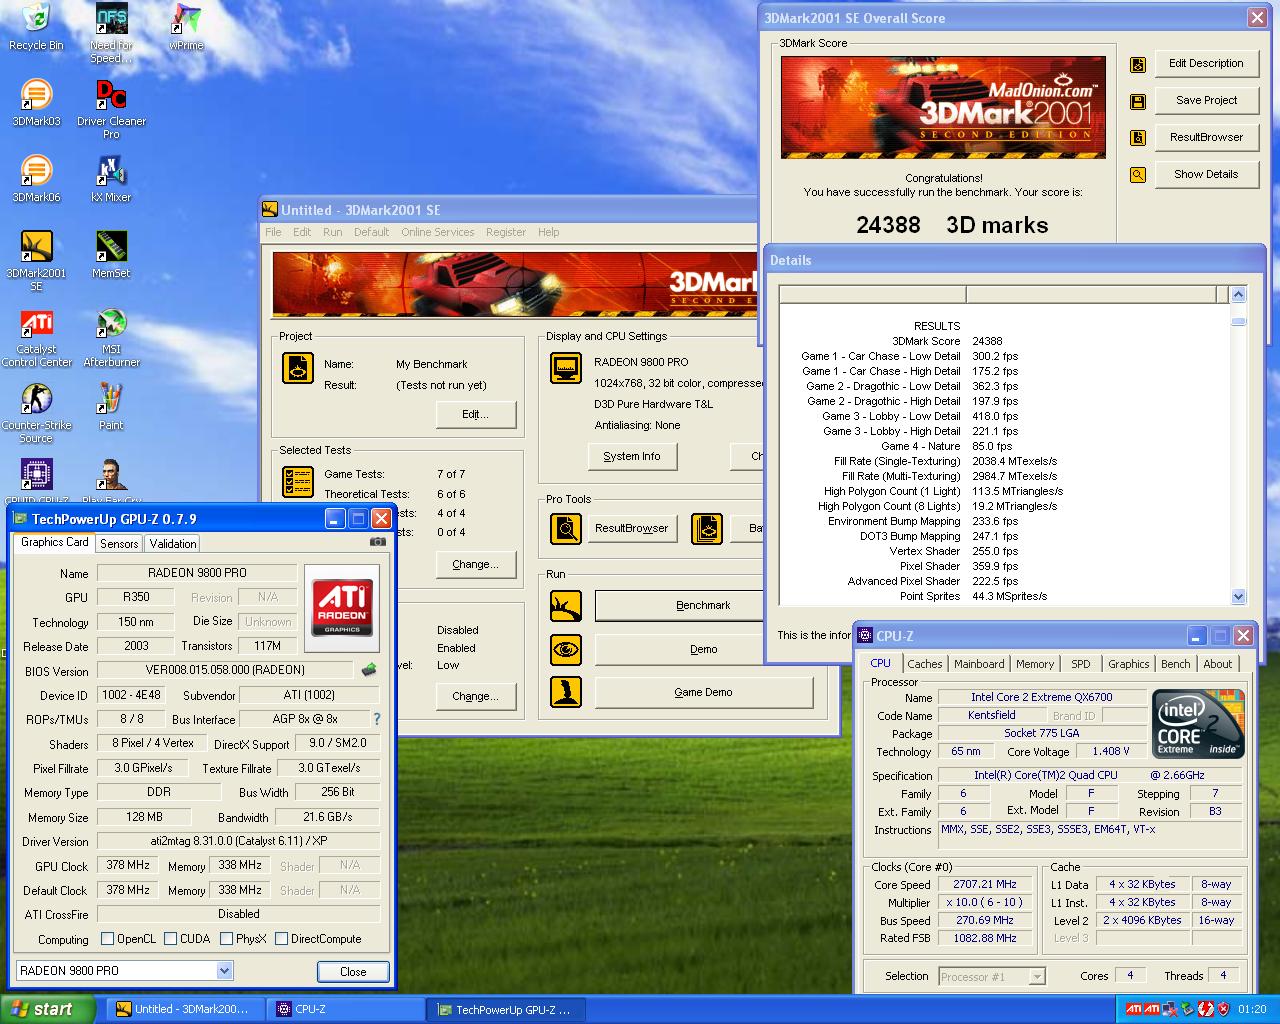The height and width of the screenshot is (1024, 1280).
Task: Click the BIOS save chip icon in GPU-Z
Action: (x=369, y=669)
